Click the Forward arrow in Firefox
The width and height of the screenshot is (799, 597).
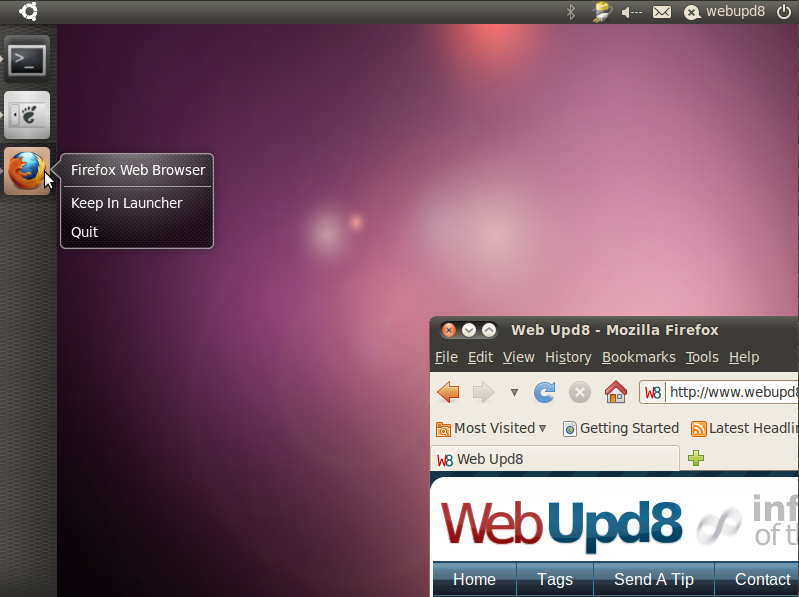484,392
